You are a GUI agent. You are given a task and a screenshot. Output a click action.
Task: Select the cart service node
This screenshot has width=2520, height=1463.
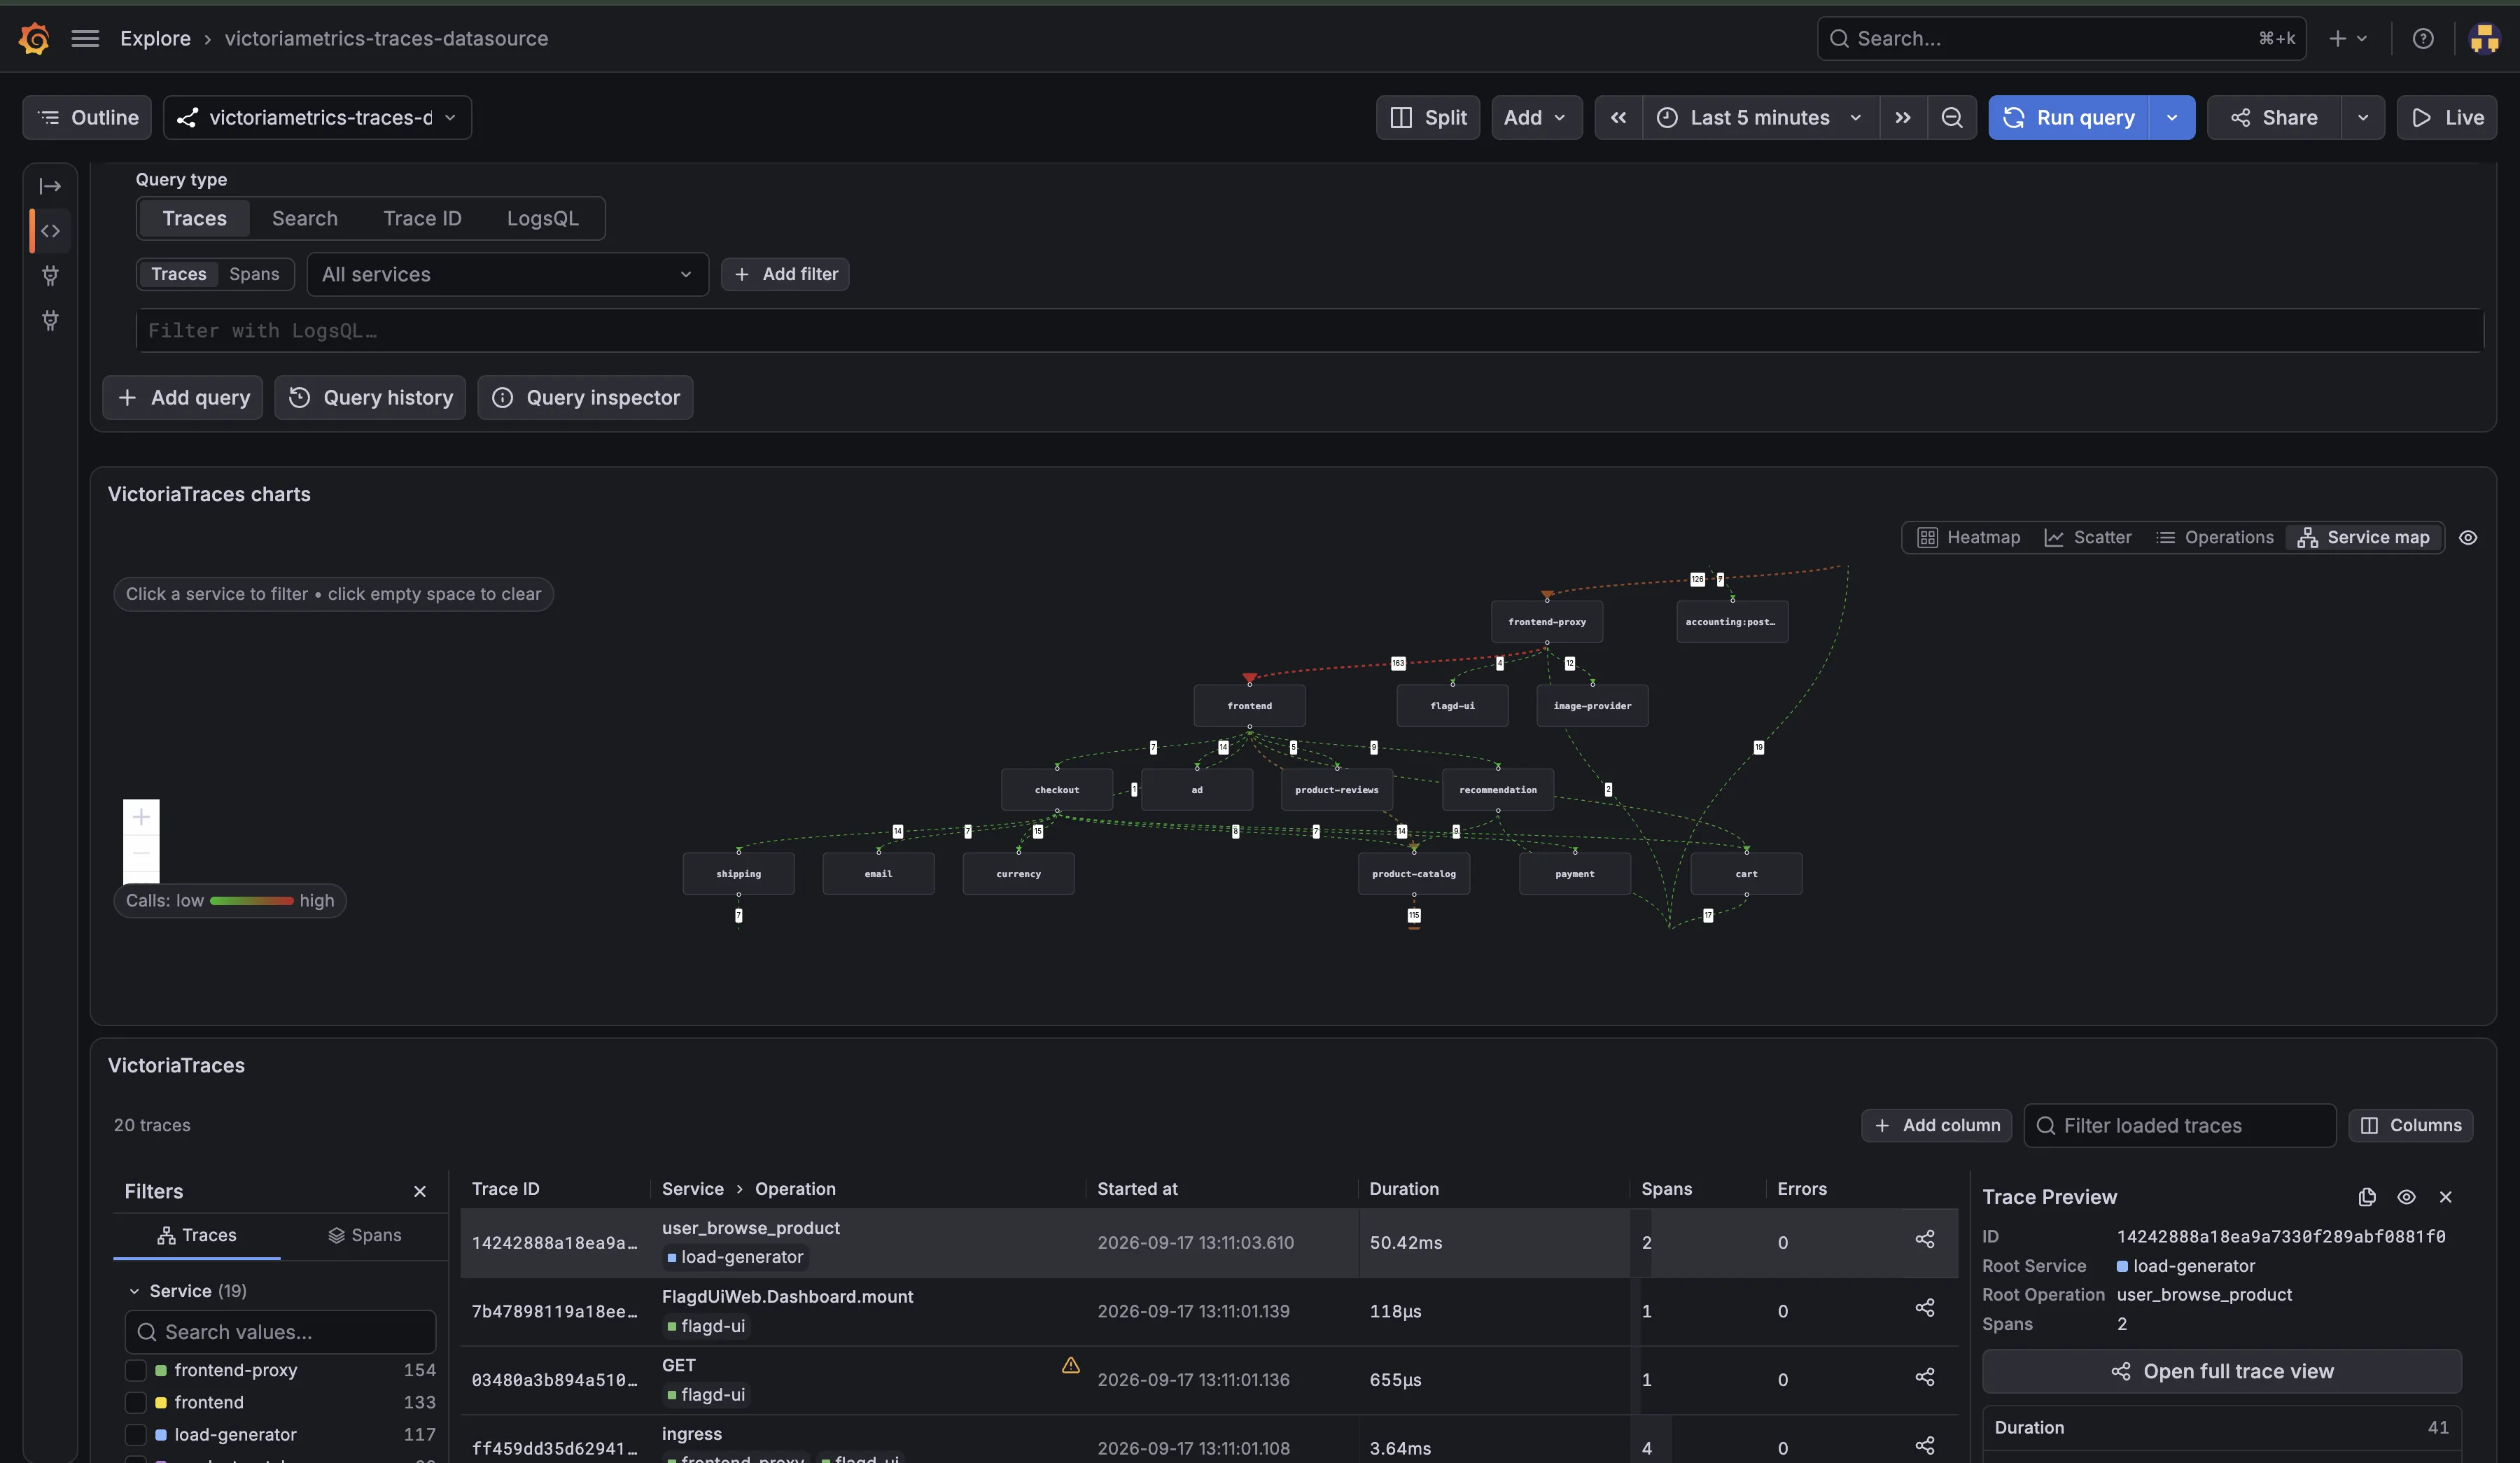[1746, 873]
